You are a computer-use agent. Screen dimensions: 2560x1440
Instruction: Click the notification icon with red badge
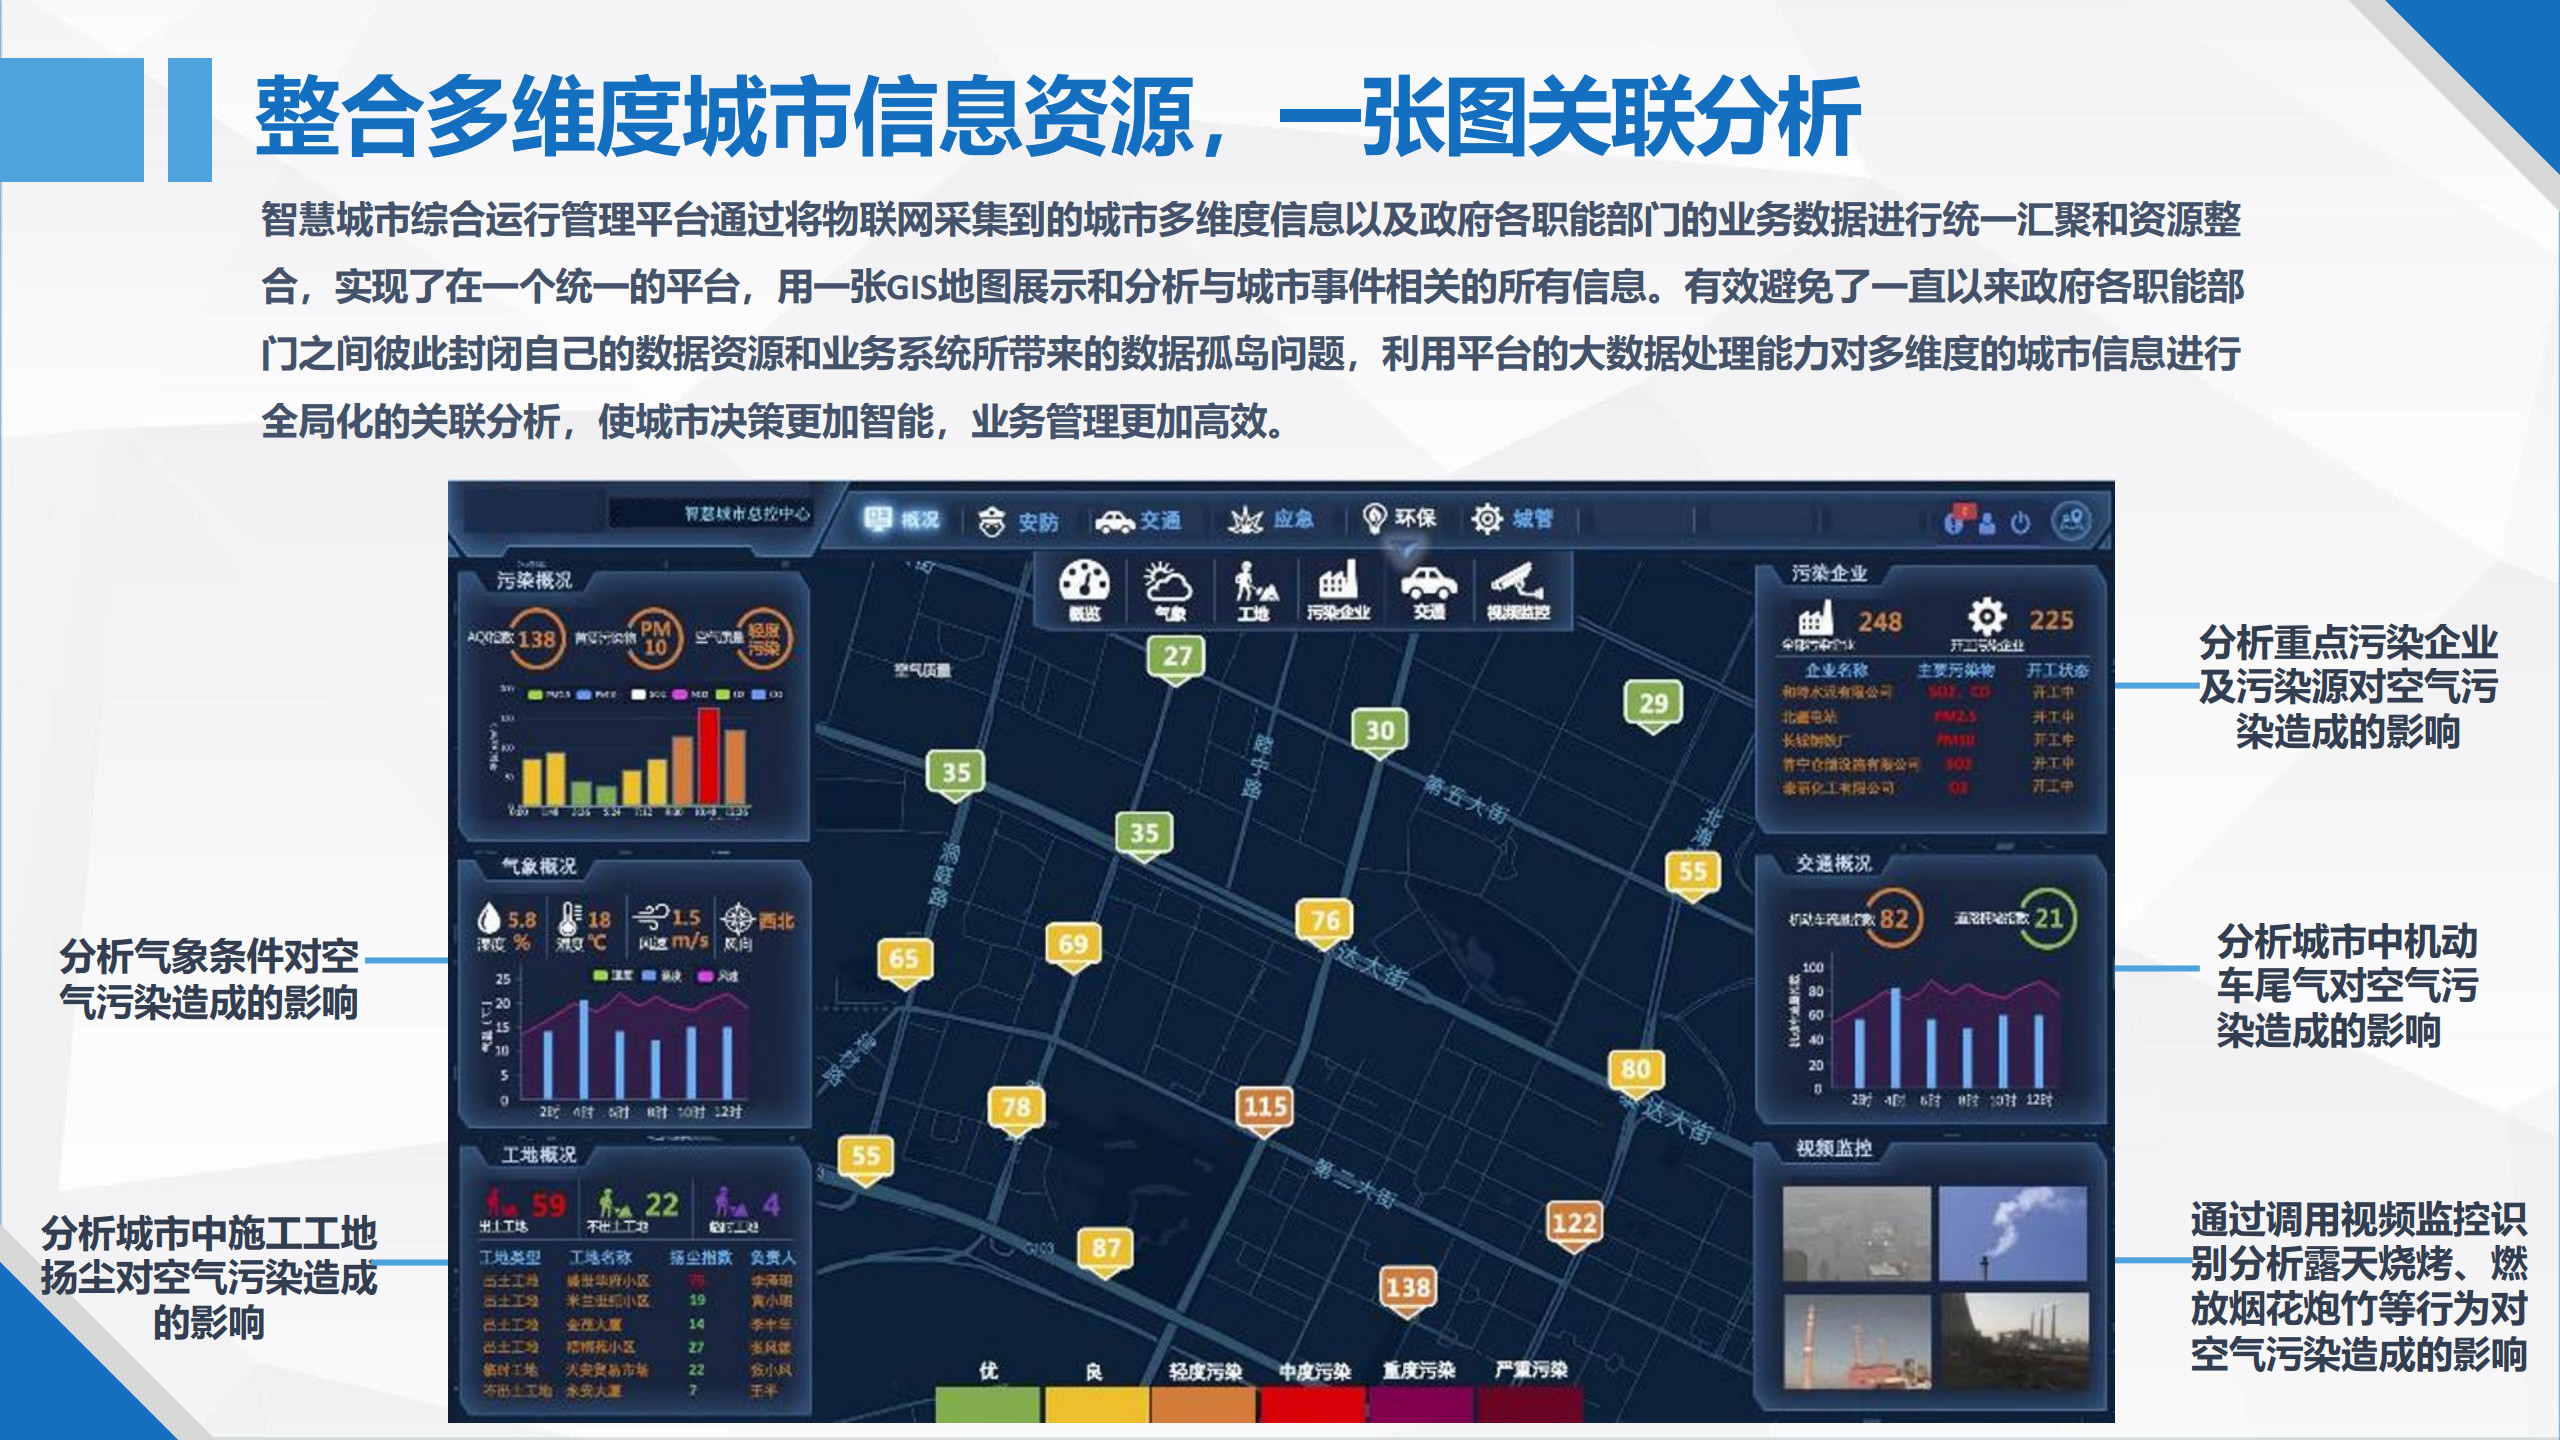click(x=1956, y=519)
